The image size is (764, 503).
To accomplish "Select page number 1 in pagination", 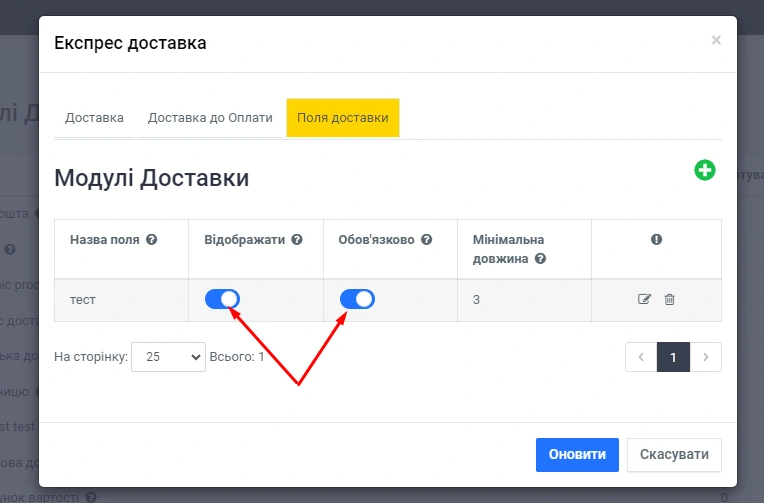I will point(673,357).
